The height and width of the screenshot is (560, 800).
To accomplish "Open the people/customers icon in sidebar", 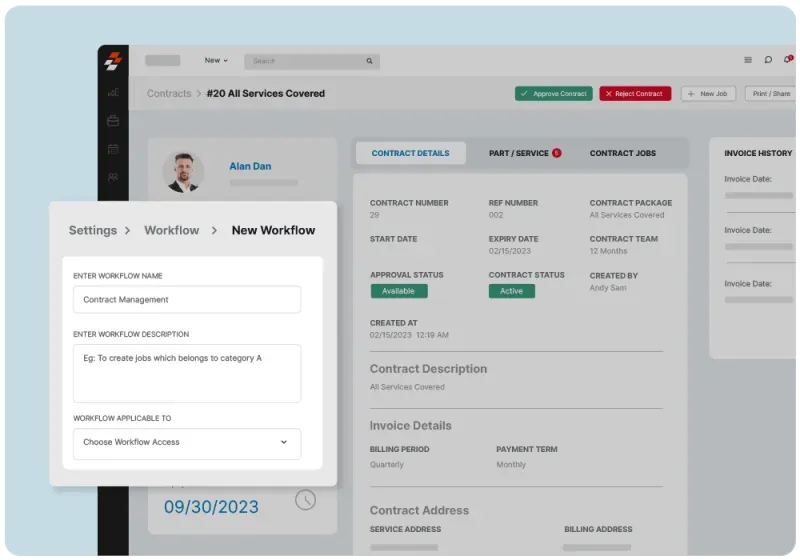I will tap(113, 177).
